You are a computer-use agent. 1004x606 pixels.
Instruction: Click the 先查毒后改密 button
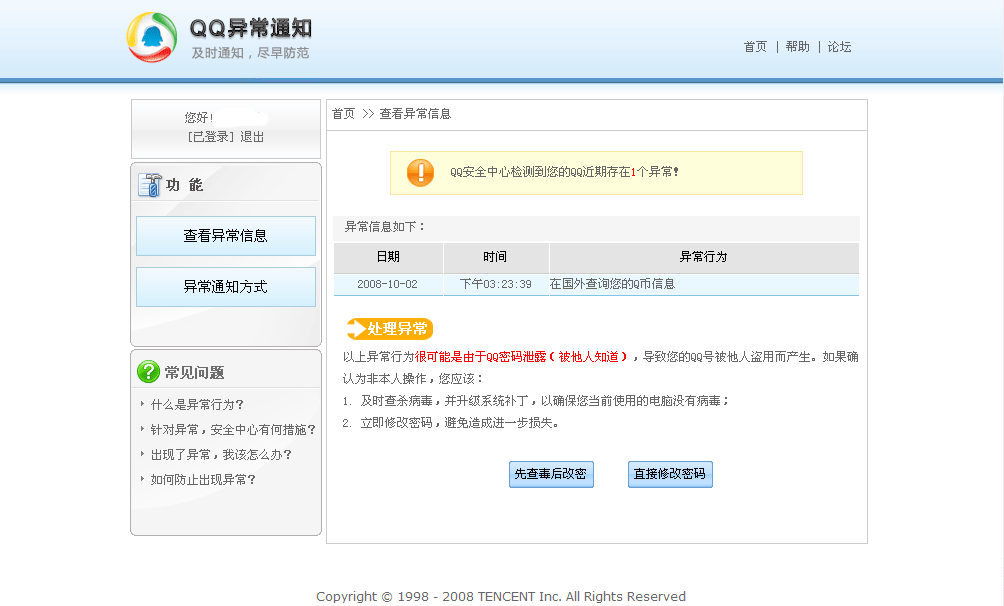pos(551,474)
